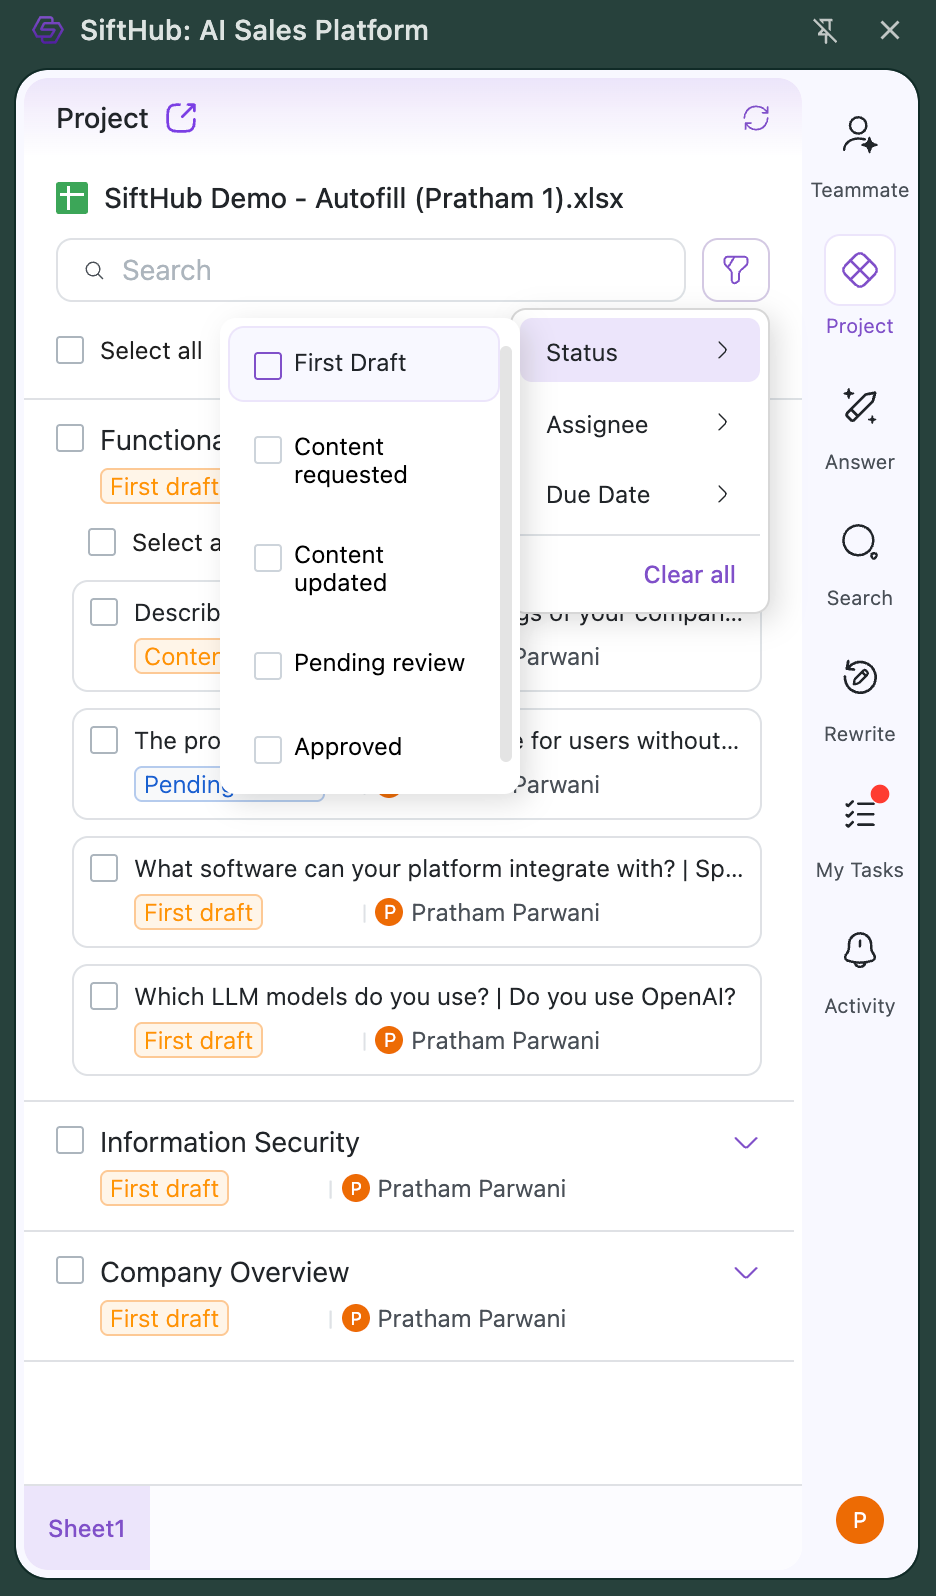
Task: Open the Rewrite tool
Action: [x=859, y=679]
